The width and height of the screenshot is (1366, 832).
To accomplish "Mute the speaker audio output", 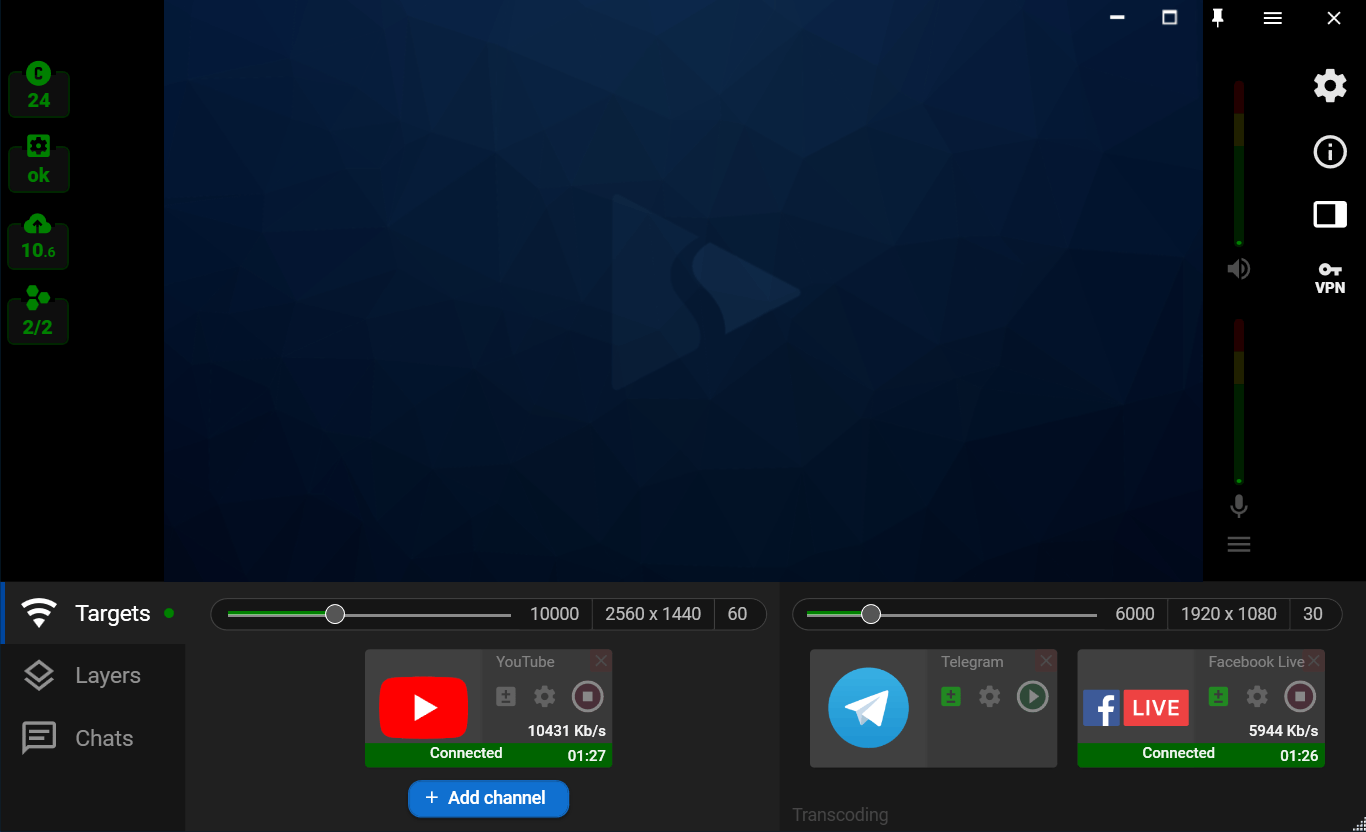I will tap(1238, 269).
